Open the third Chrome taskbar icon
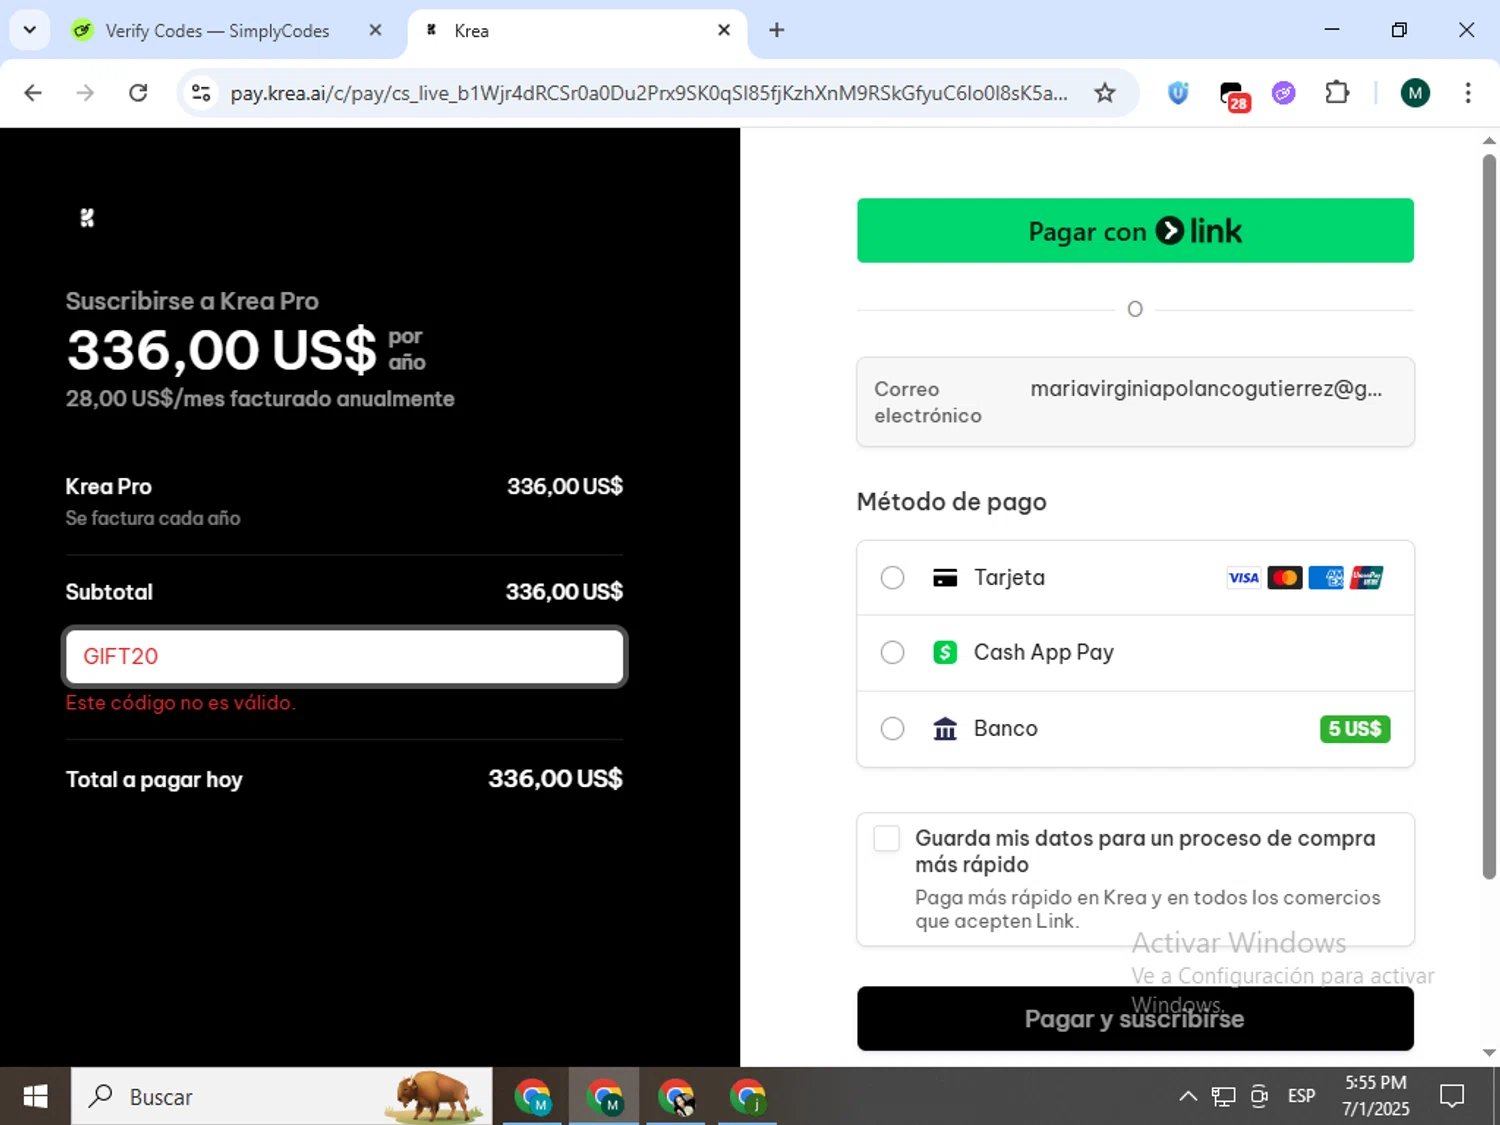 (677, 1097)
